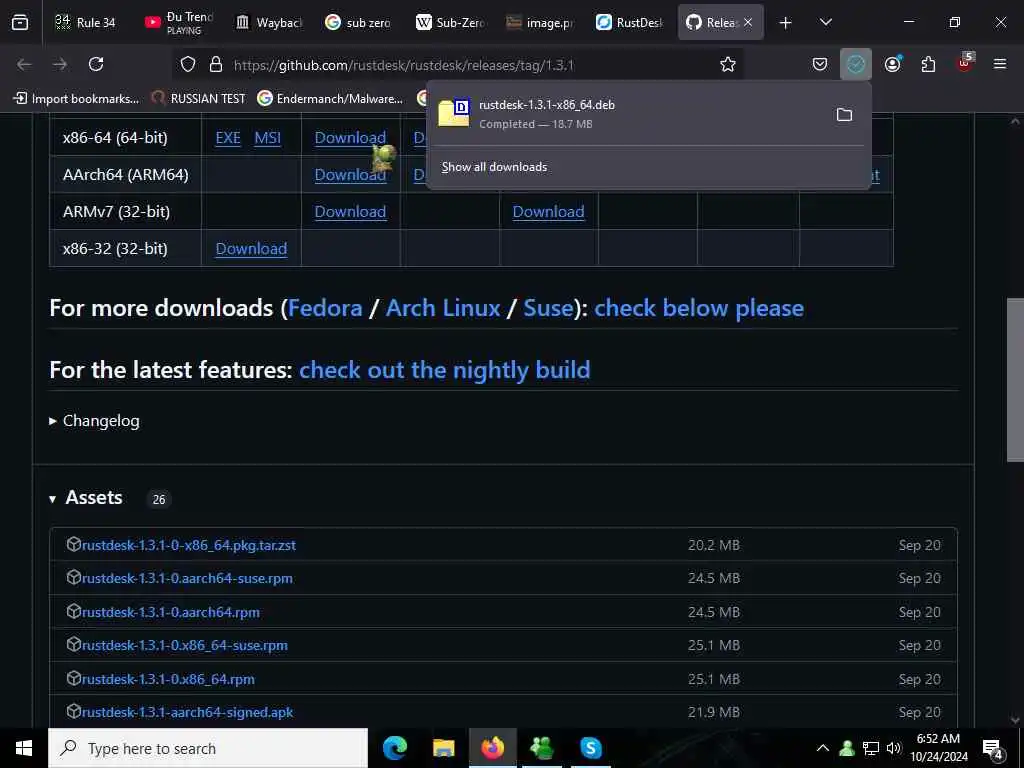Viewport: 1024px width, 768px height.
Task: Follow the check below please link
Action: coord(699,308)
